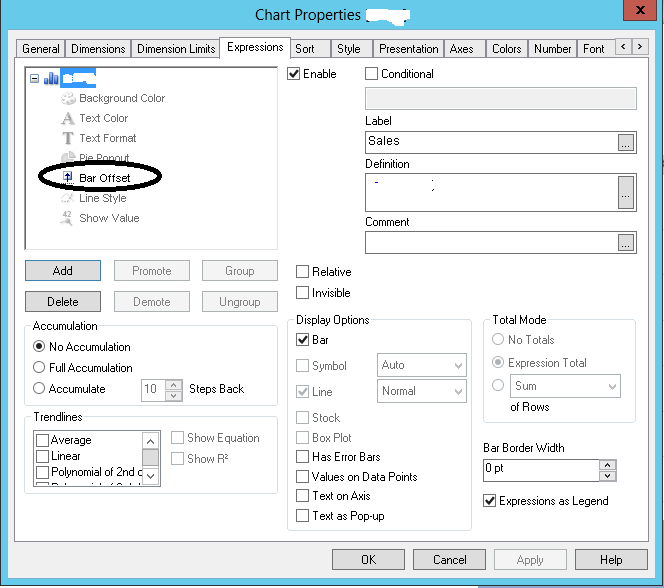Check the Linear trendline
664x588 pixels.
tap(42, 456)
